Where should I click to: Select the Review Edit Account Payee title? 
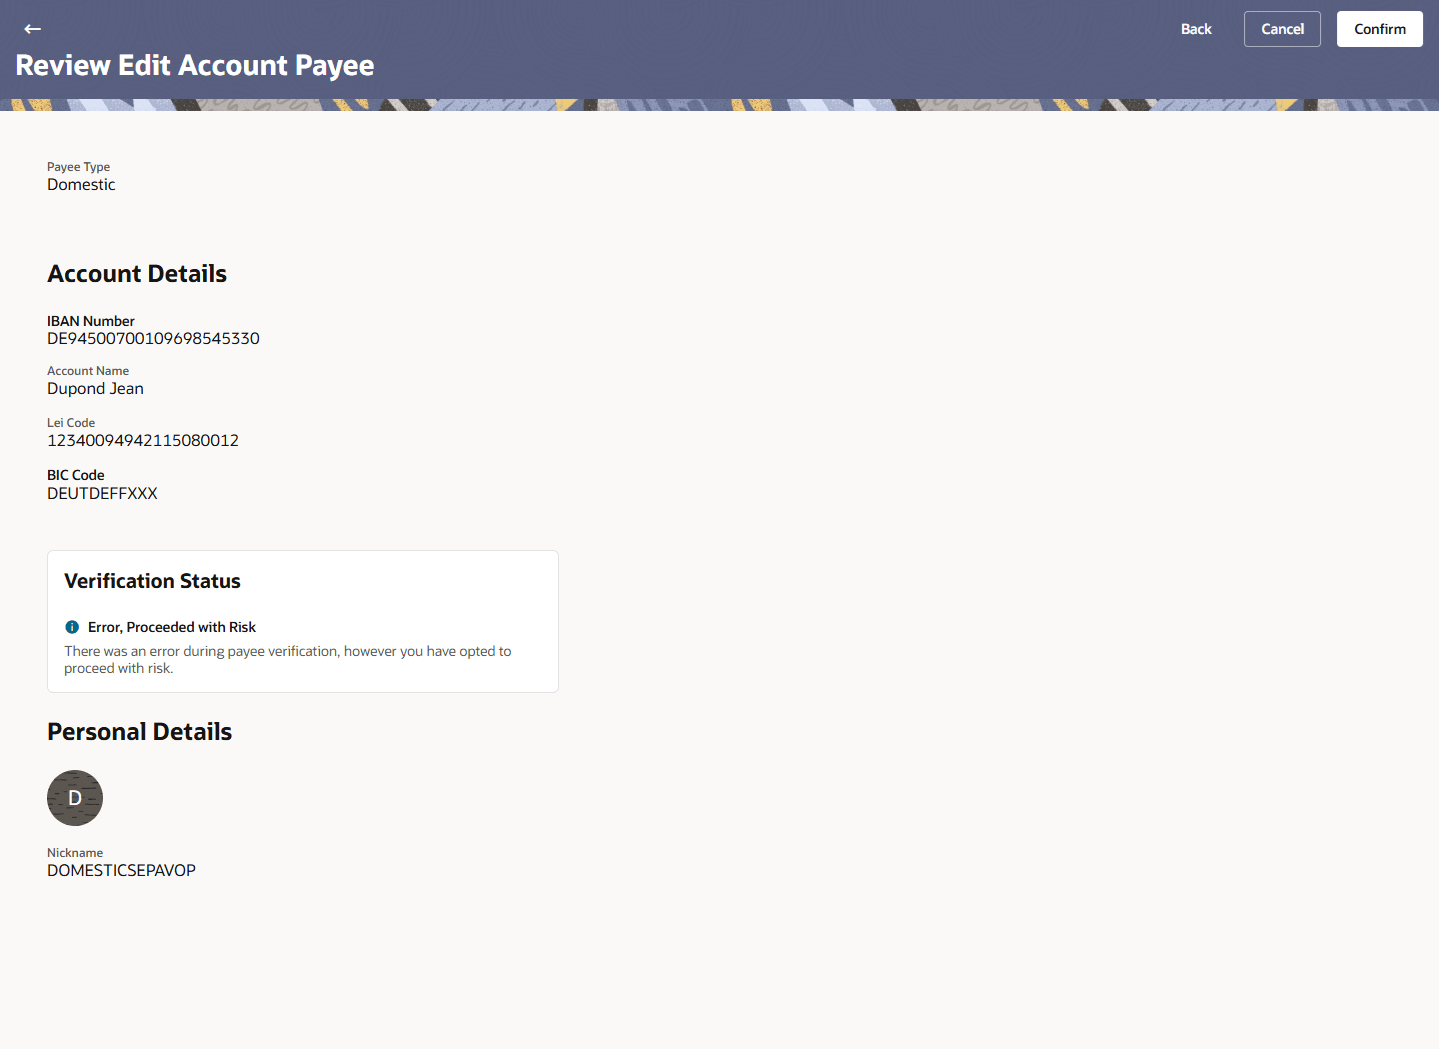(195, 66)
